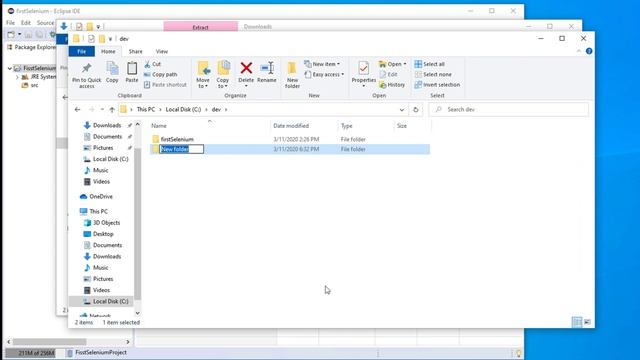Viewport: 640px width, 360px height.
Task: Click Pin to Quick access icon
Action: click(87, 68)
